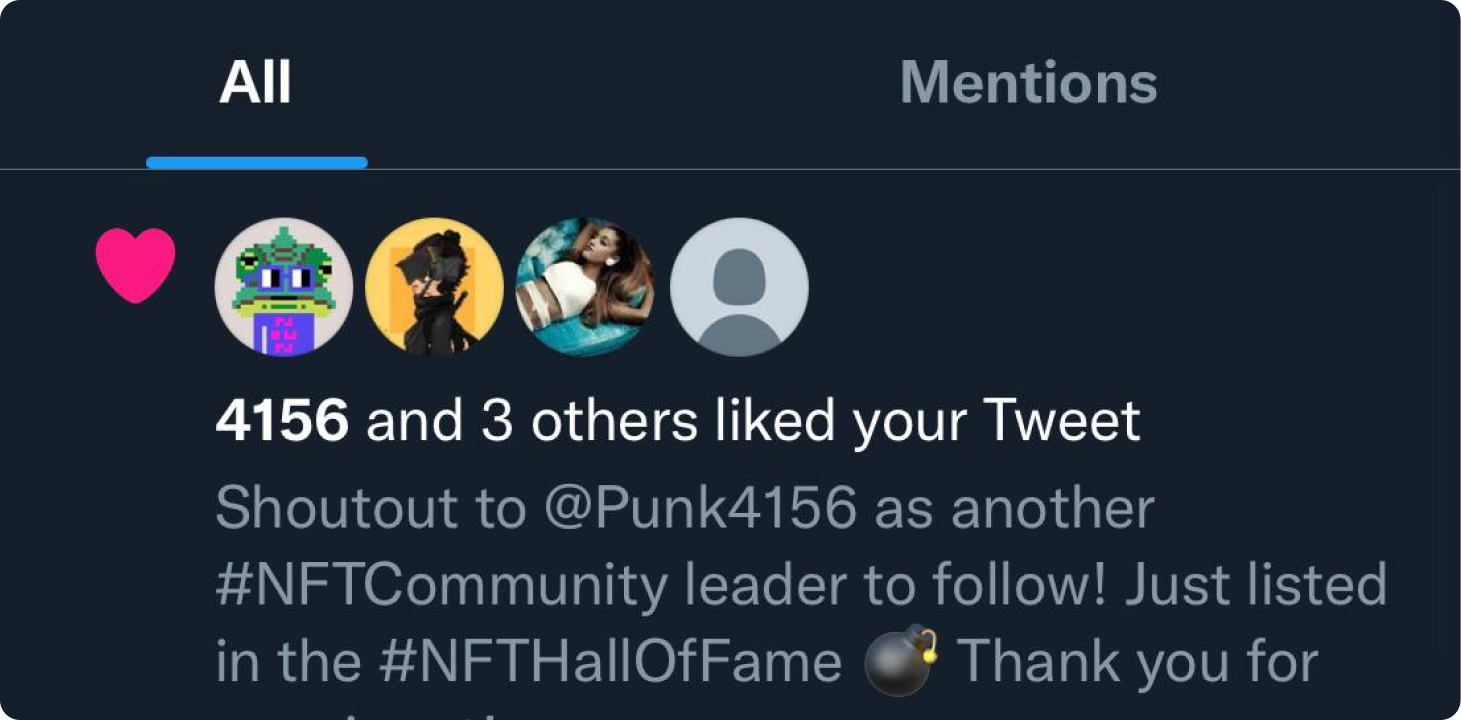The width and height of the screenshot is (1461, 720).
Task: Click the pink heart like icon
Action: [135, 265]
